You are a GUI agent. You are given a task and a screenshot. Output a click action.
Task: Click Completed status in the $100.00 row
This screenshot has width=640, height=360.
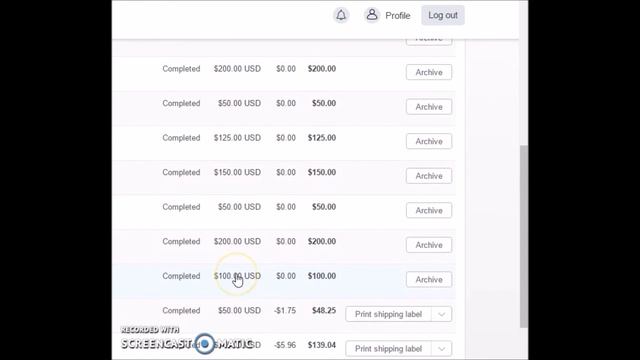coord(181,276)
